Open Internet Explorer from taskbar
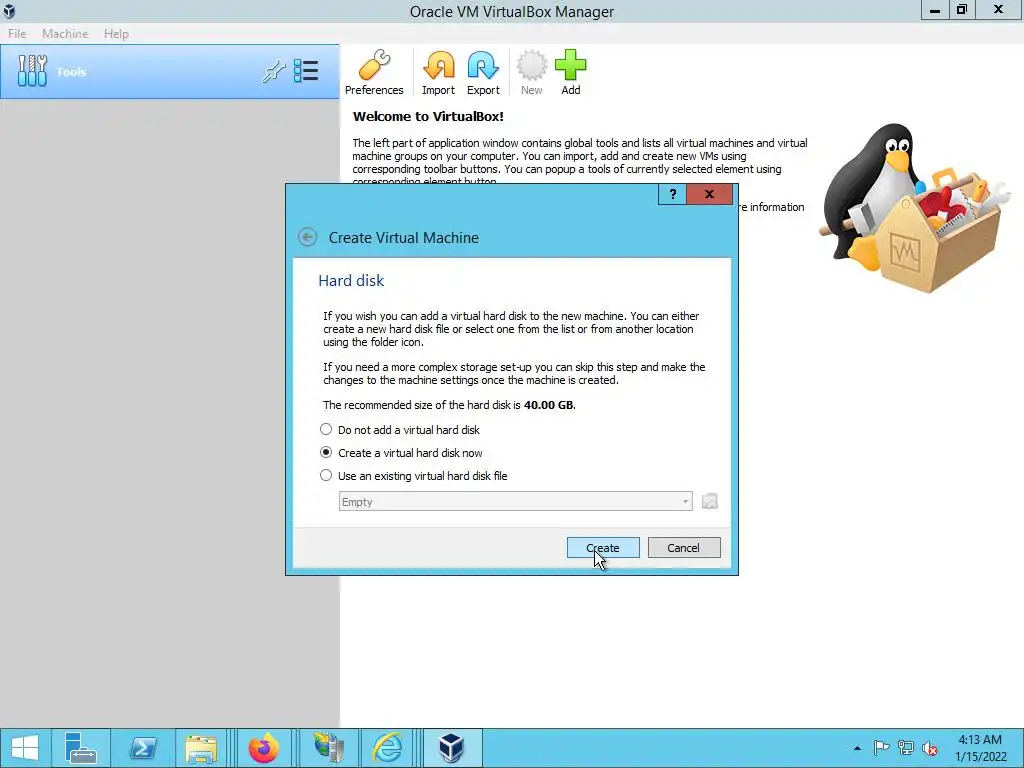1024x768 pixels. (x=387, y=748)
